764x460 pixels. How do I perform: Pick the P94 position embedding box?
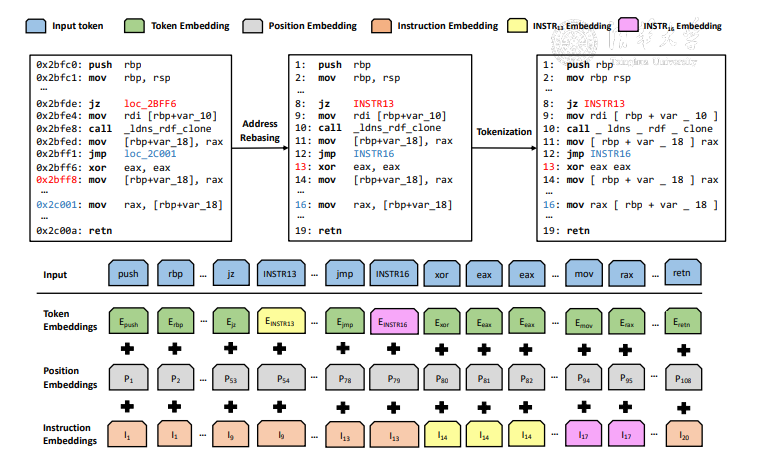[584, 377]
